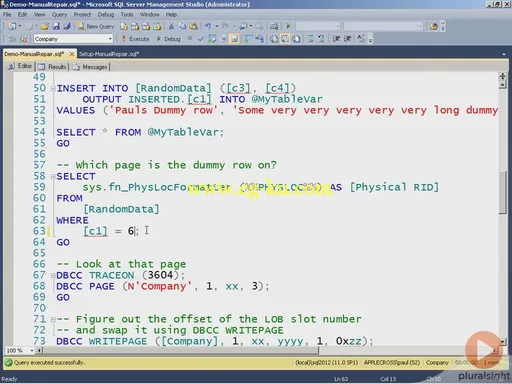This screenshot has height=384, width=512.
Task: Click the Execute button
Action: point(135,39)
